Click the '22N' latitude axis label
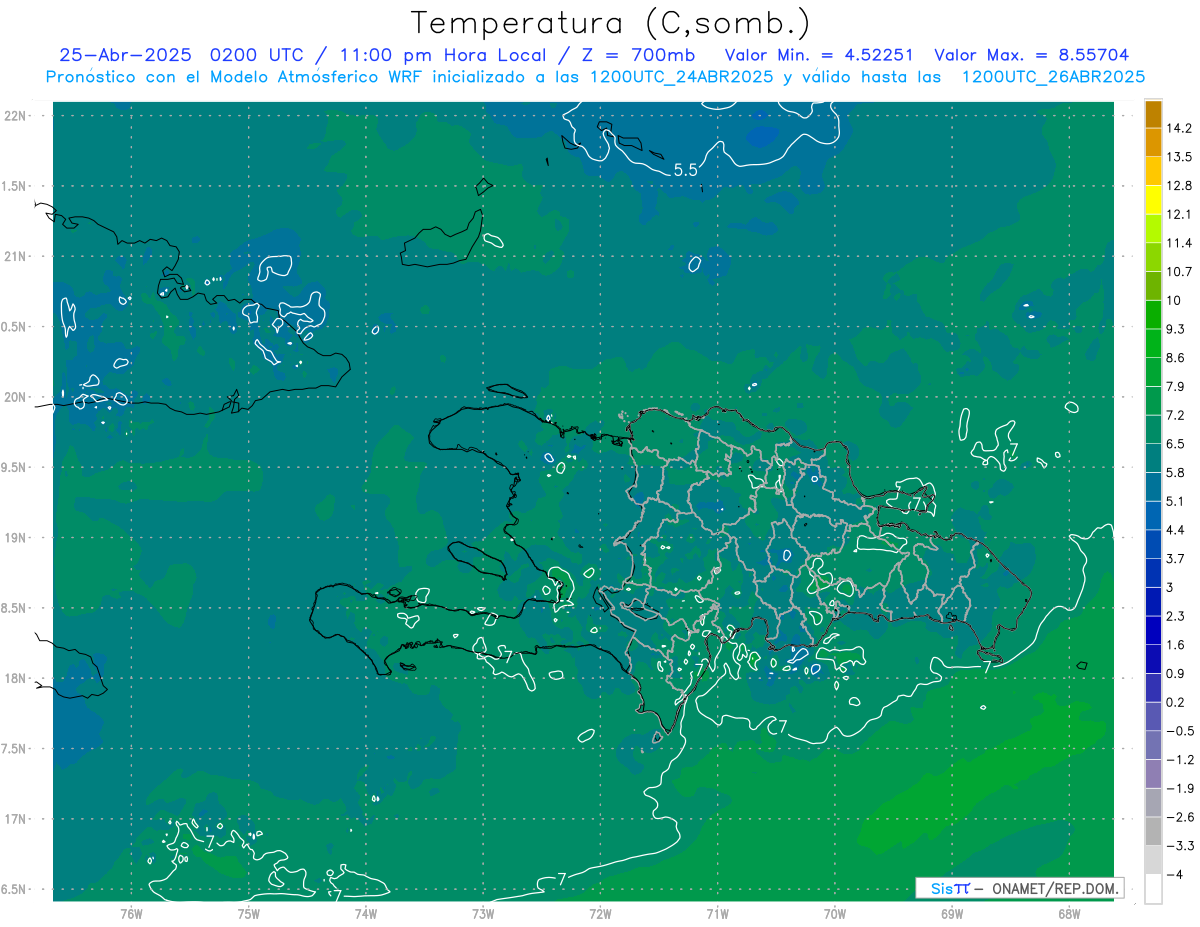The height and width of the screenshot is (927, 1200). pos(16,116)
